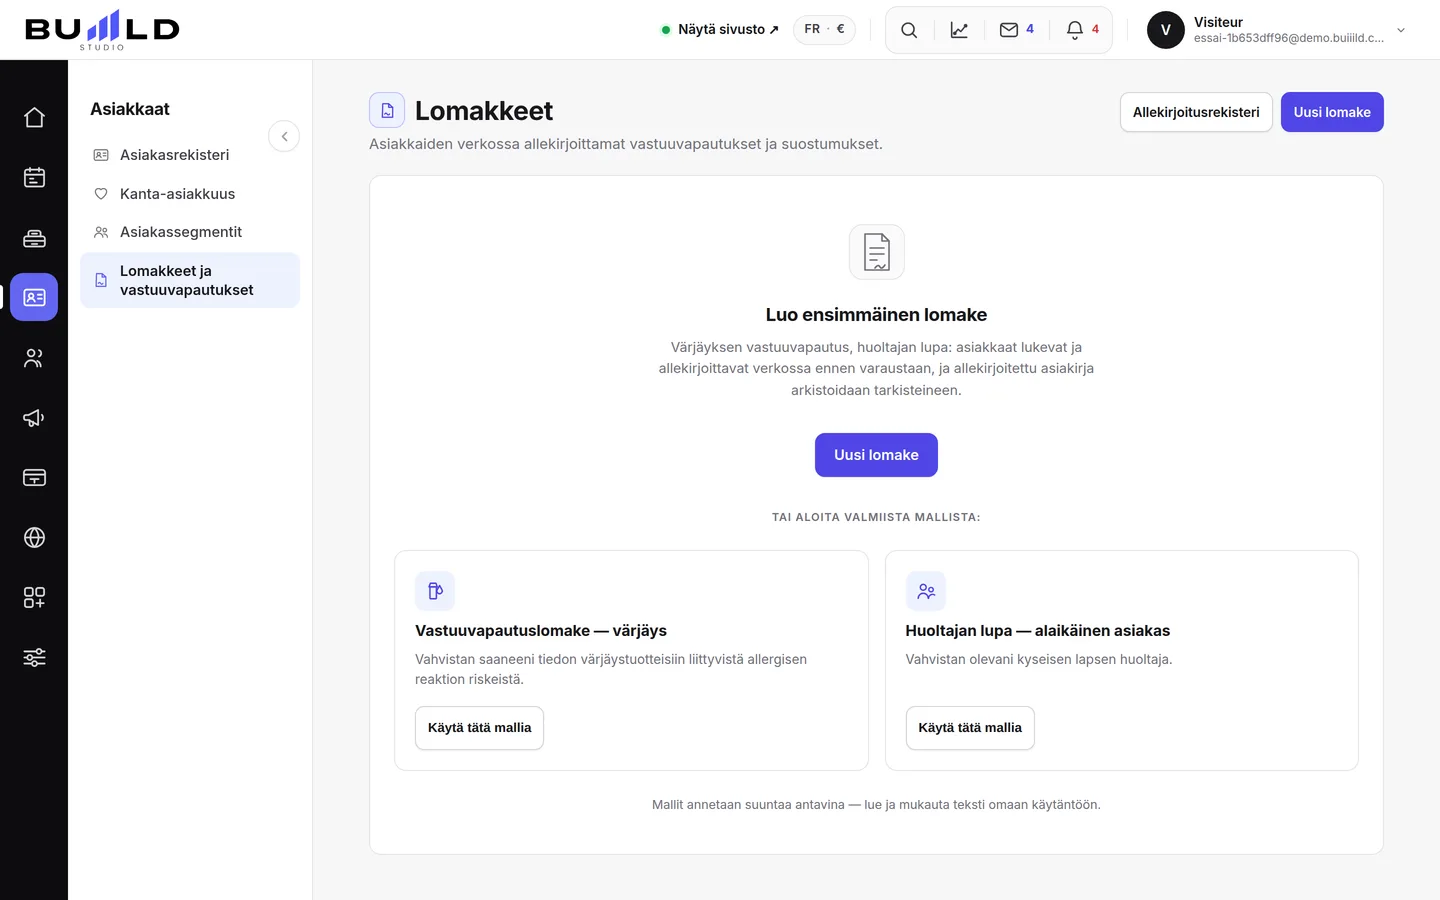Image resolution: width=1440 pixels, height=900 pixels.
Task: Open the FR · € language currency selector
Action: coord(824,29)
